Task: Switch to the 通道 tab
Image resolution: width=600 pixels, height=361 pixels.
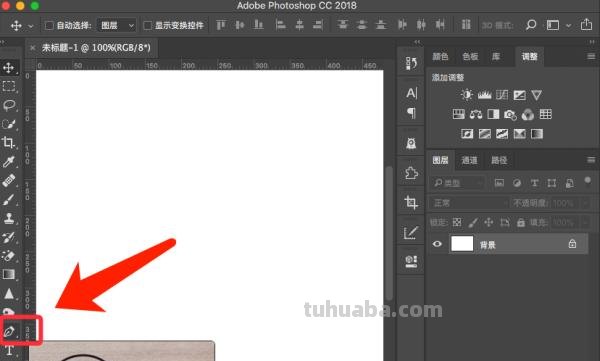Action: click(469, 160)
